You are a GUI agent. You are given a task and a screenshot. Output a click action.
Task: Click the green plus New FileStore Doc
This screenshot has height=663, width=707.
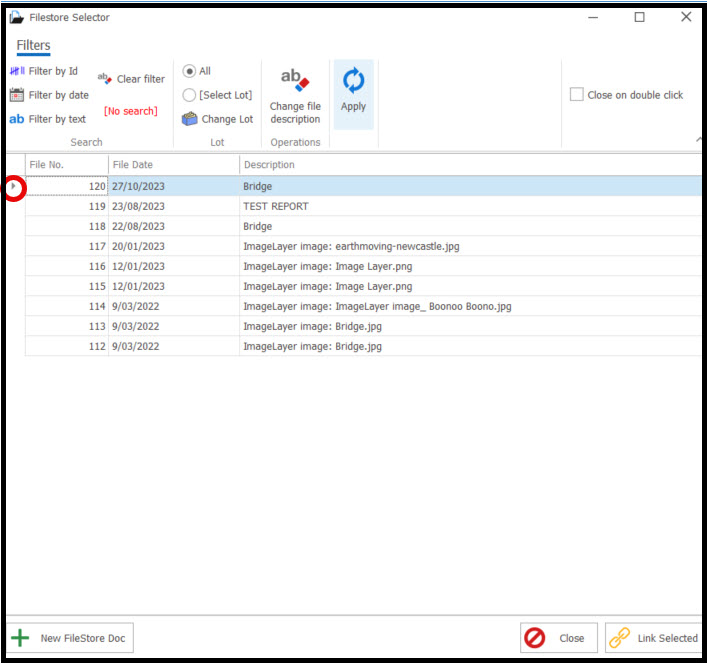[x=19, y=638]
